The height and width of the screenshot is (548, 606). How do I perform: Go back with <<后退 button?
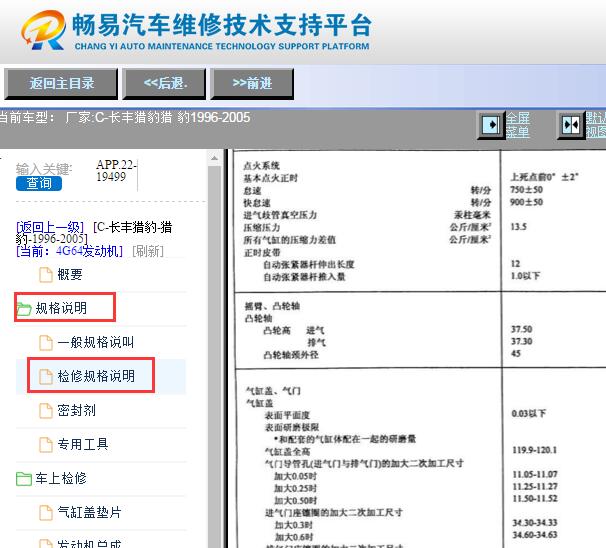(x=164, y=83)
